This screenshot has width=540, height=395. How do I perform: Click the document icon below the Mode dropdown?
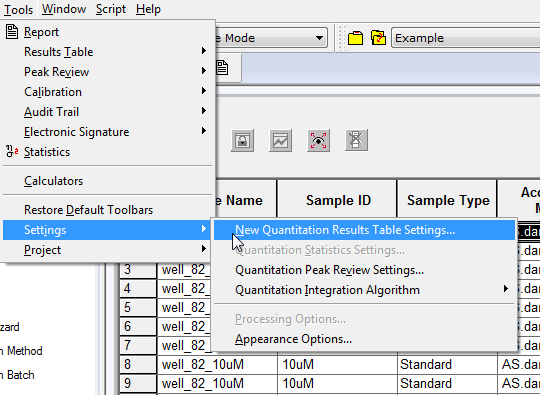tap(222, 67)
